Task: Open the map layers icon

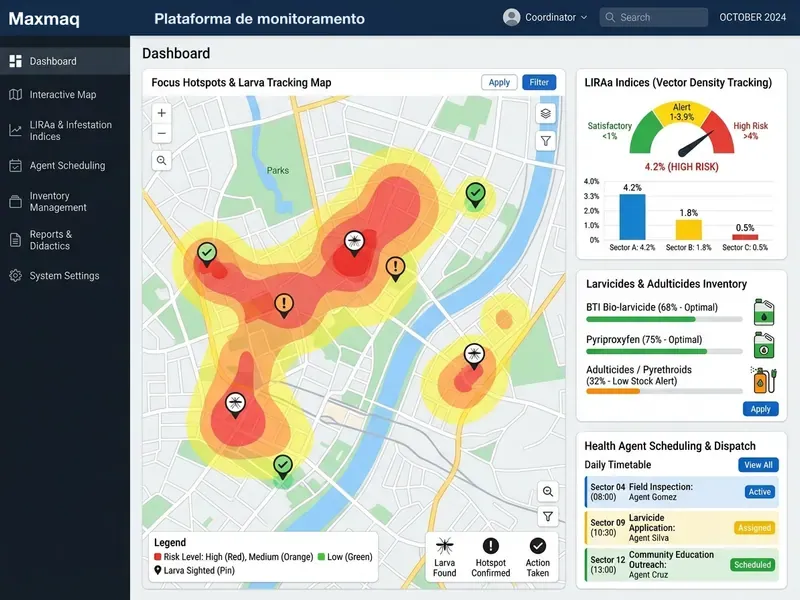Action: click(545, 113)
